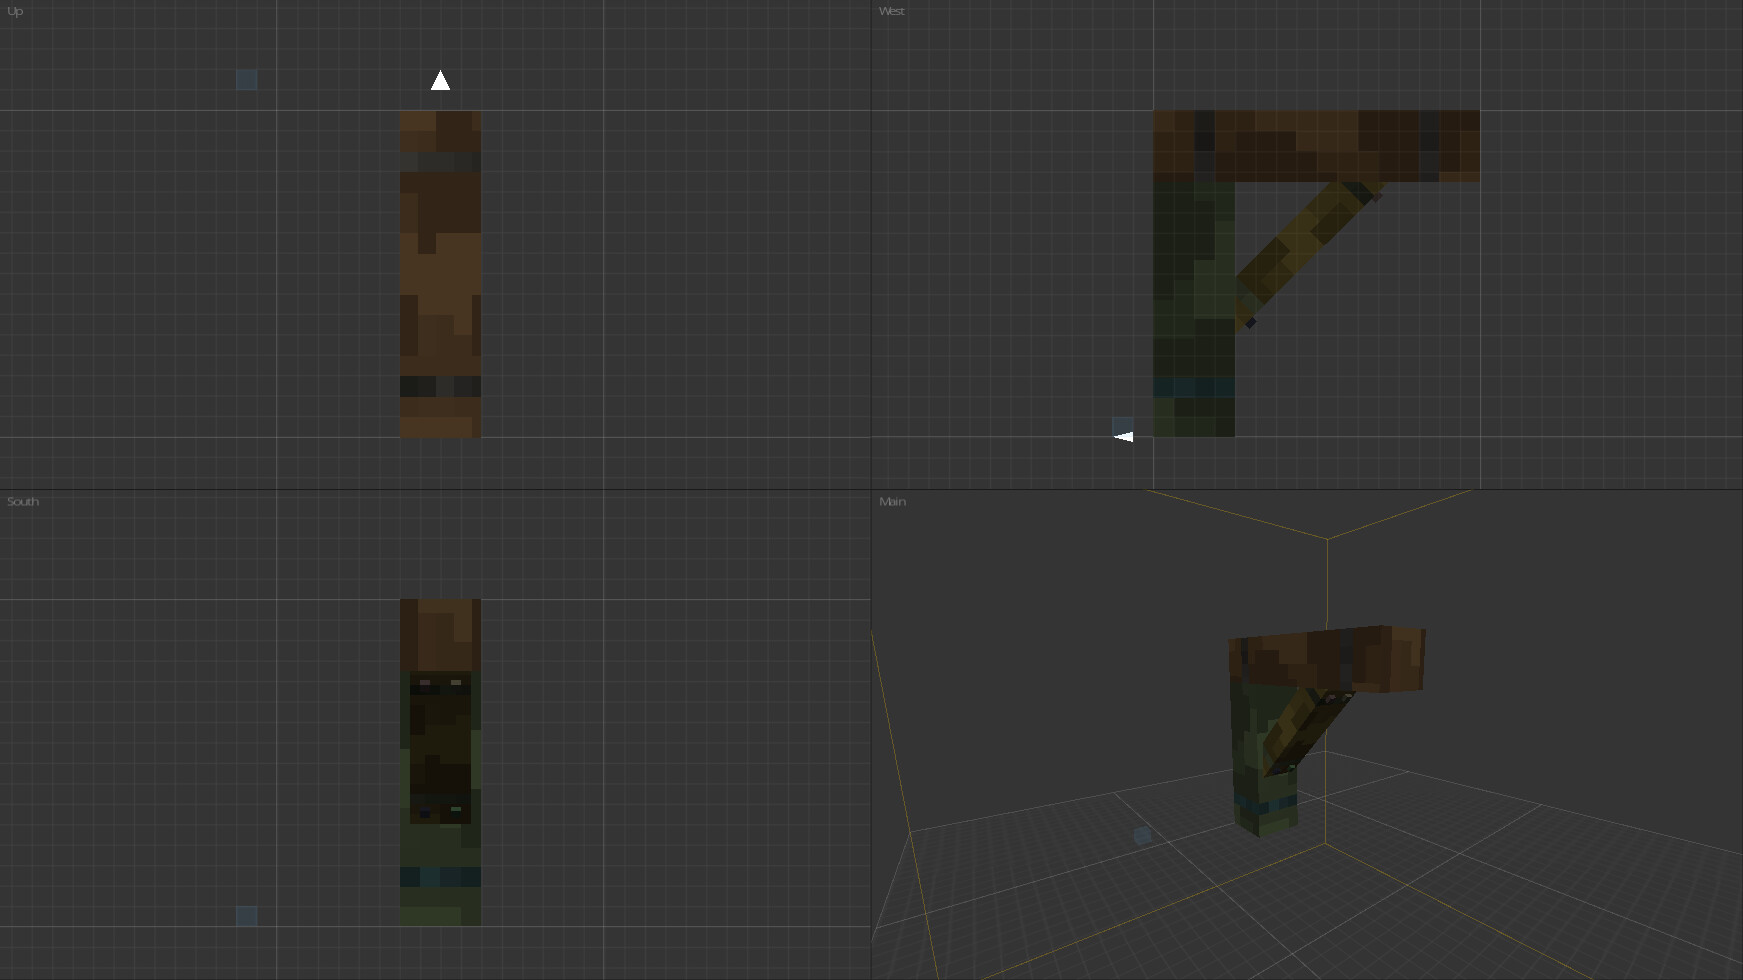Select the brown beam top in Up view
The image size is (1743, 980).
click(440, 274)
